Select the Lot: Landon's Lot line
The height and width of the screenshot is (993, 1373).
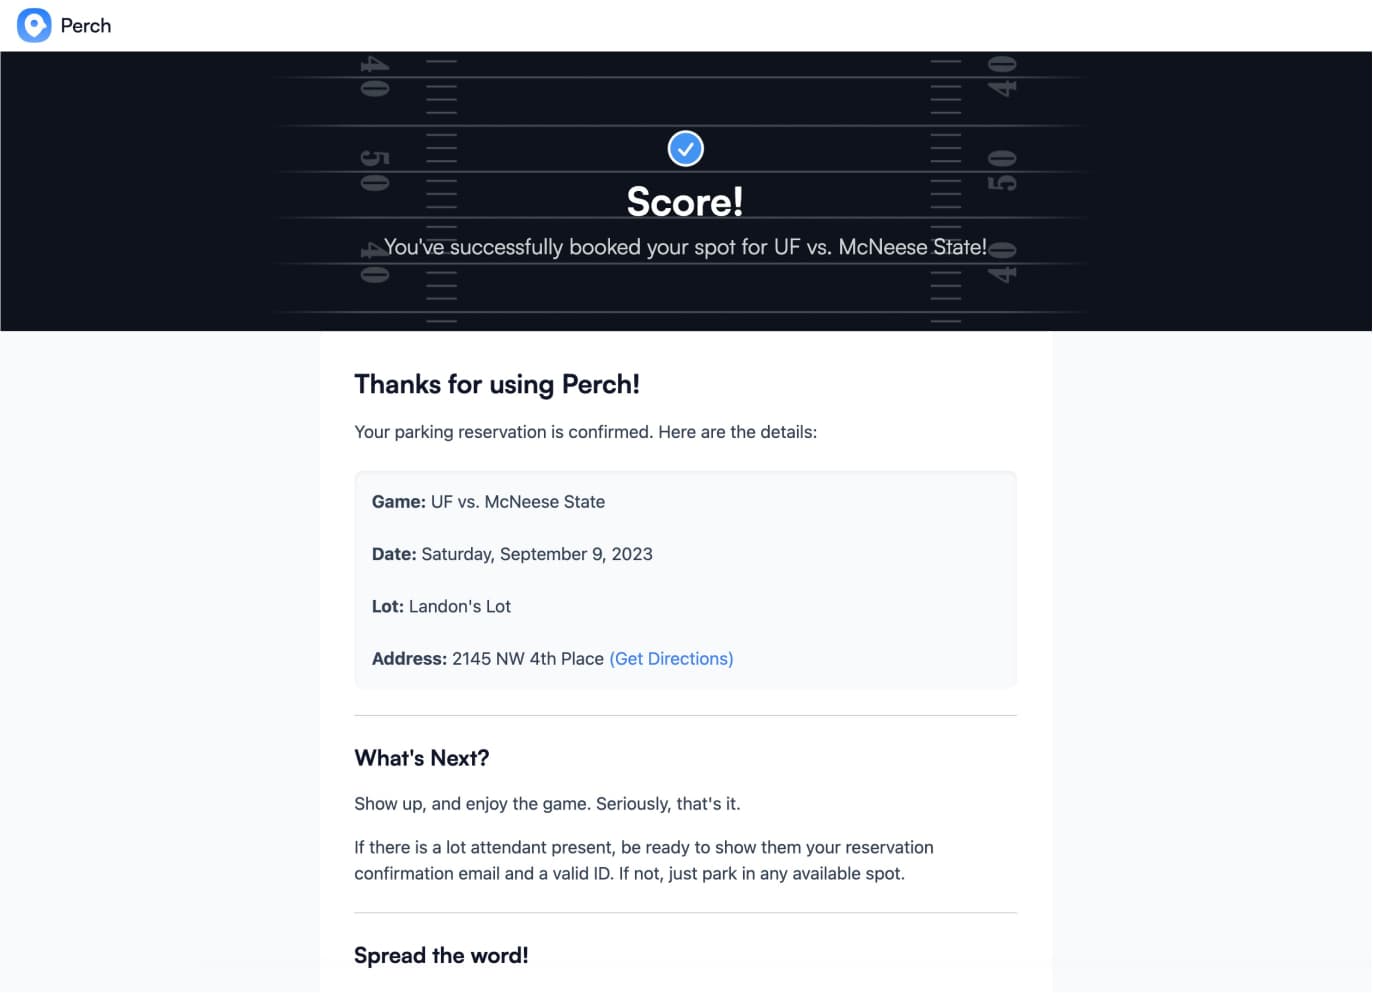[441, 607]
